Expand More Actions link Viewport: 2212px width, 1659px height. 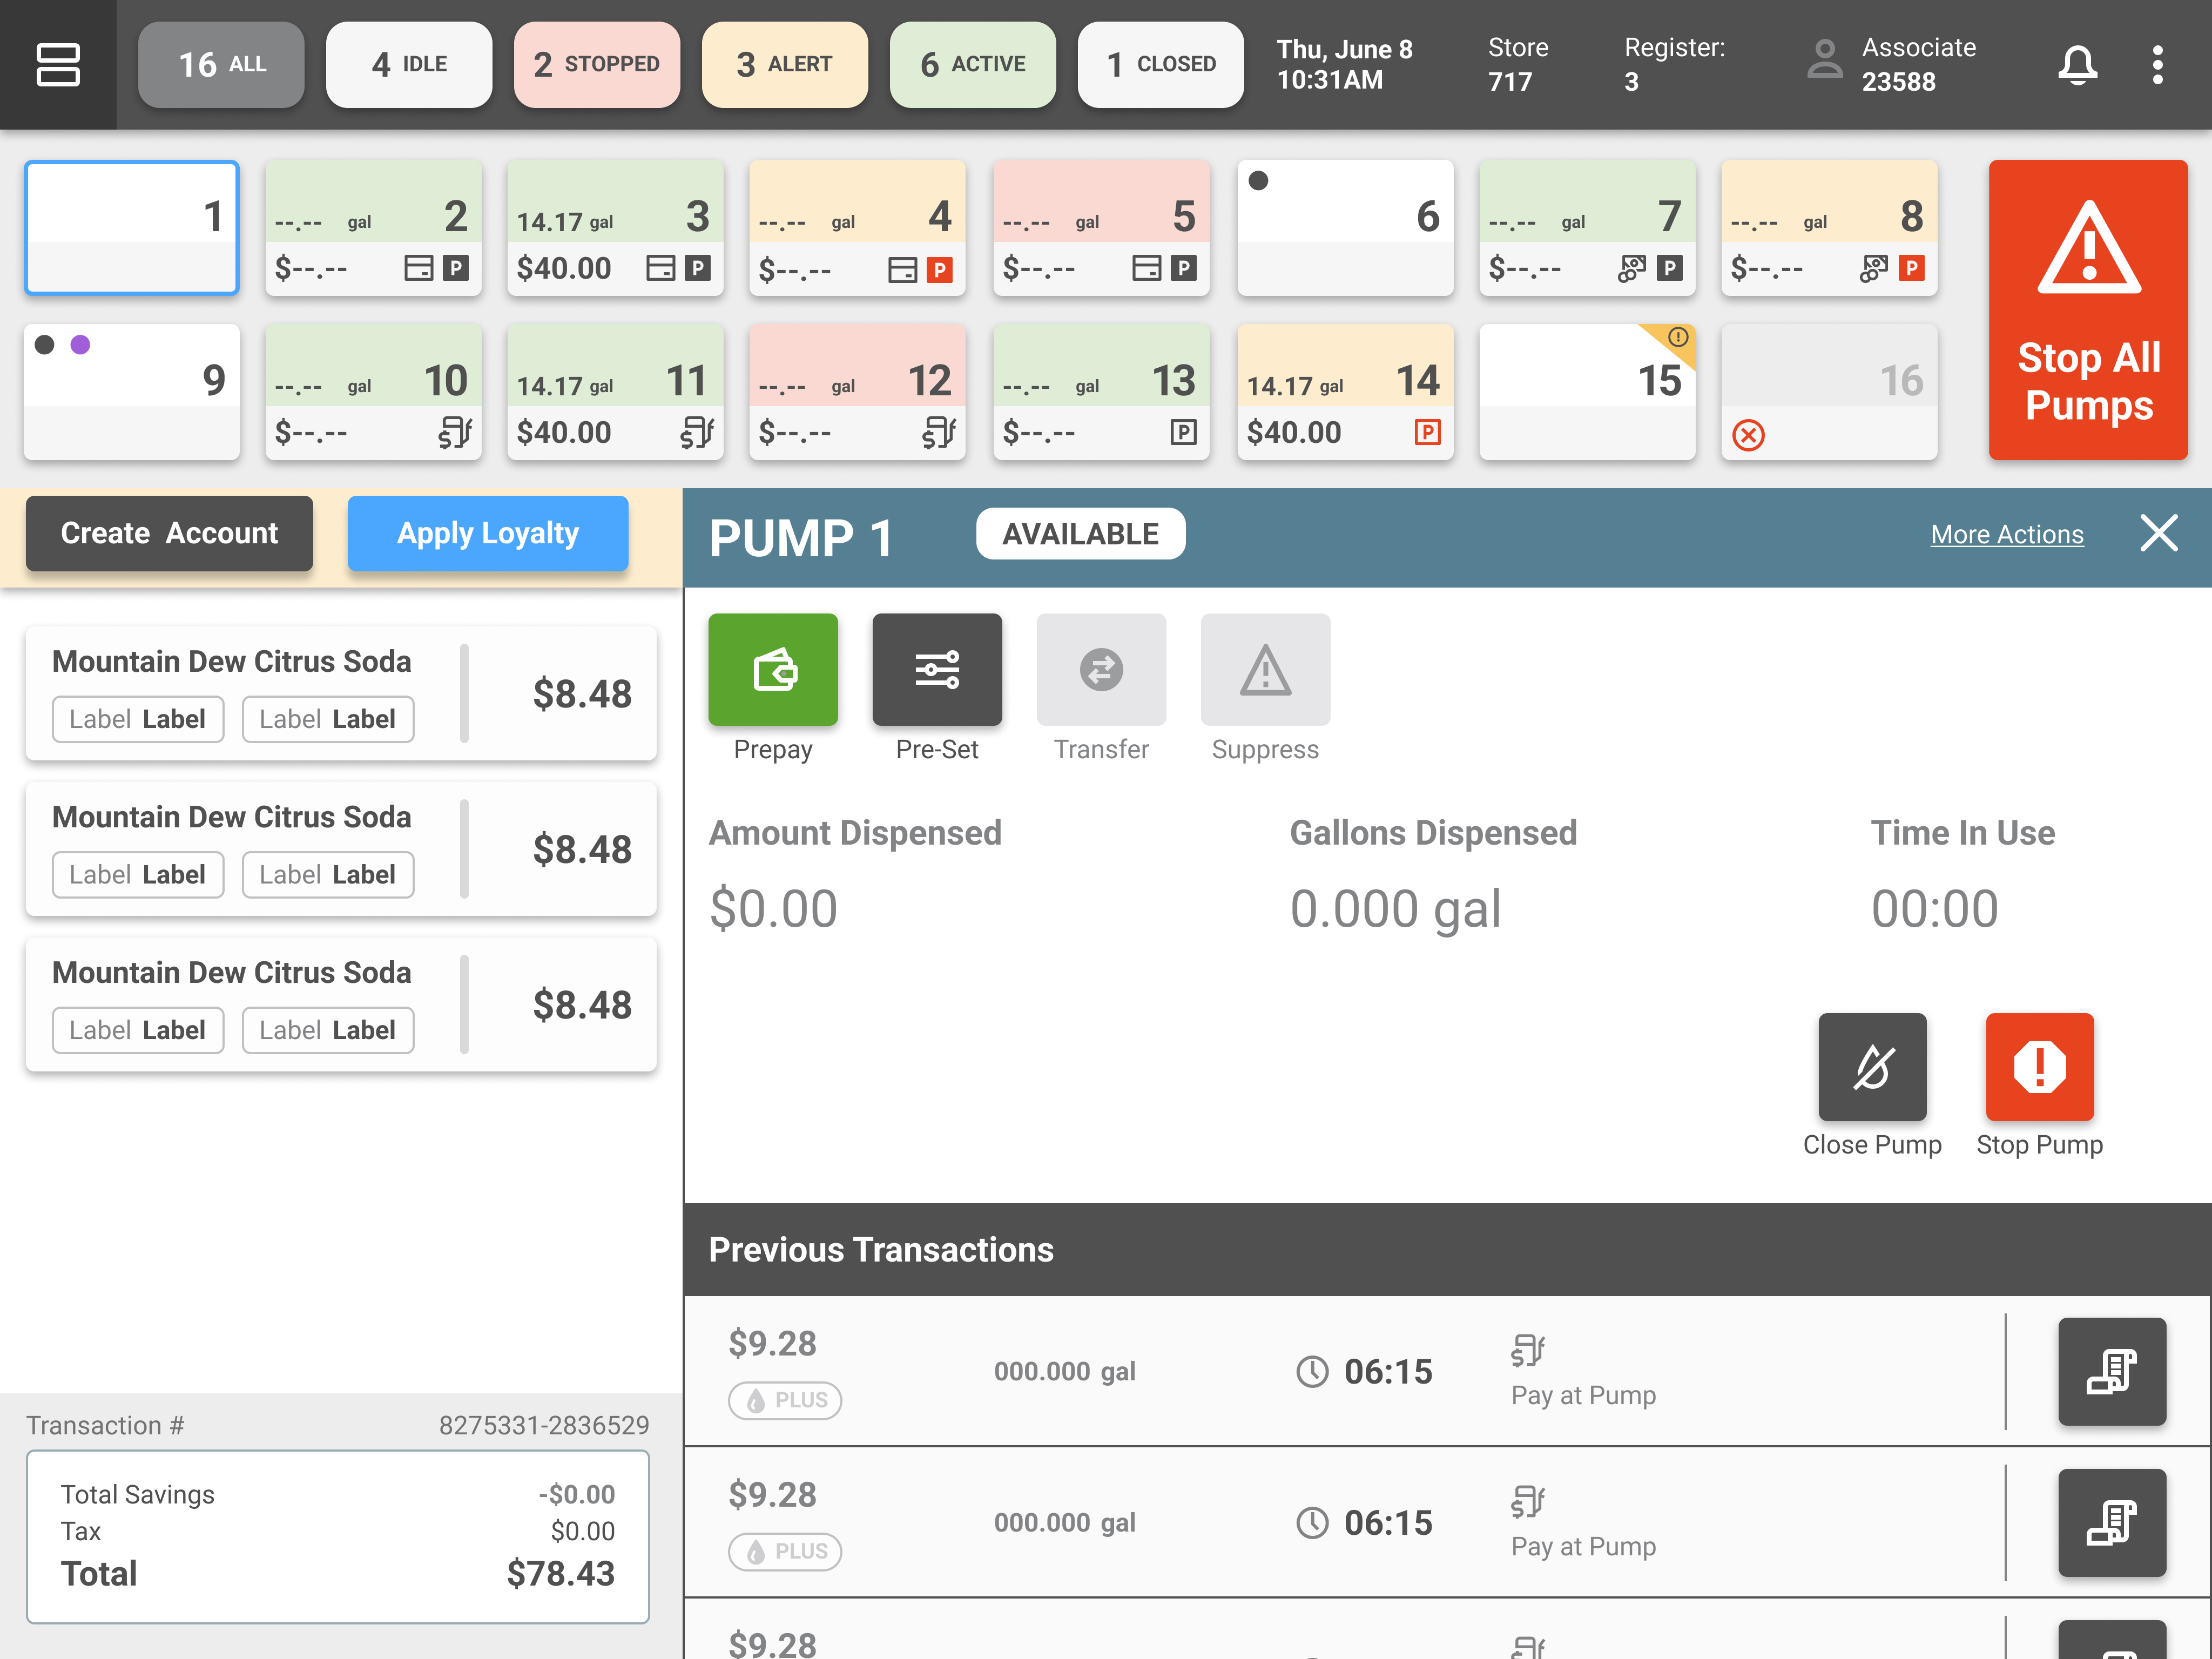2006,535
